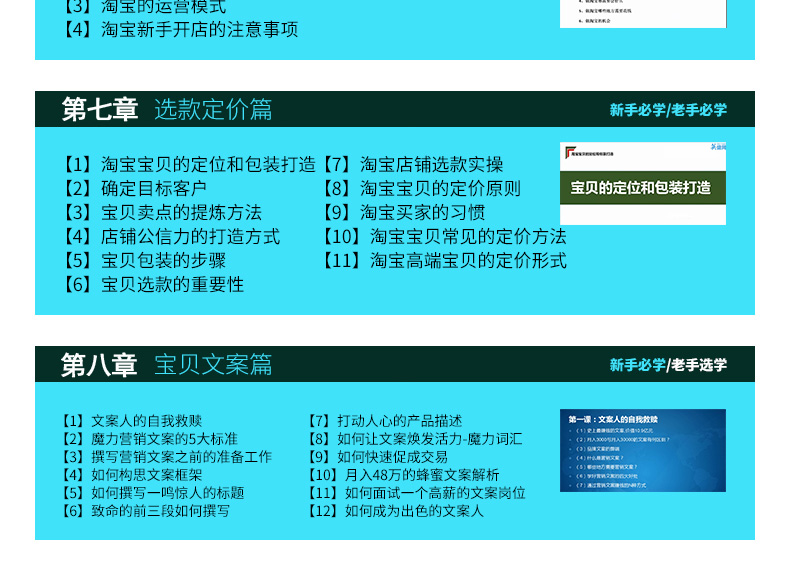Click 新手必学/老手选学 label in chapter eight header

[668, 365]
